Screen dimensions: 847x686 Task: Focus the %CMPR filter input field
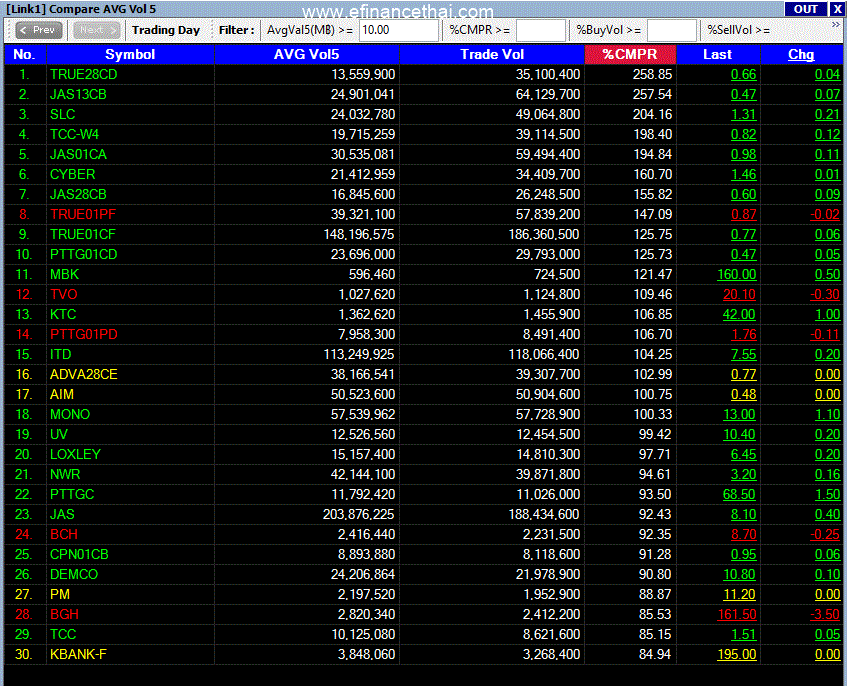coord(541,30)
